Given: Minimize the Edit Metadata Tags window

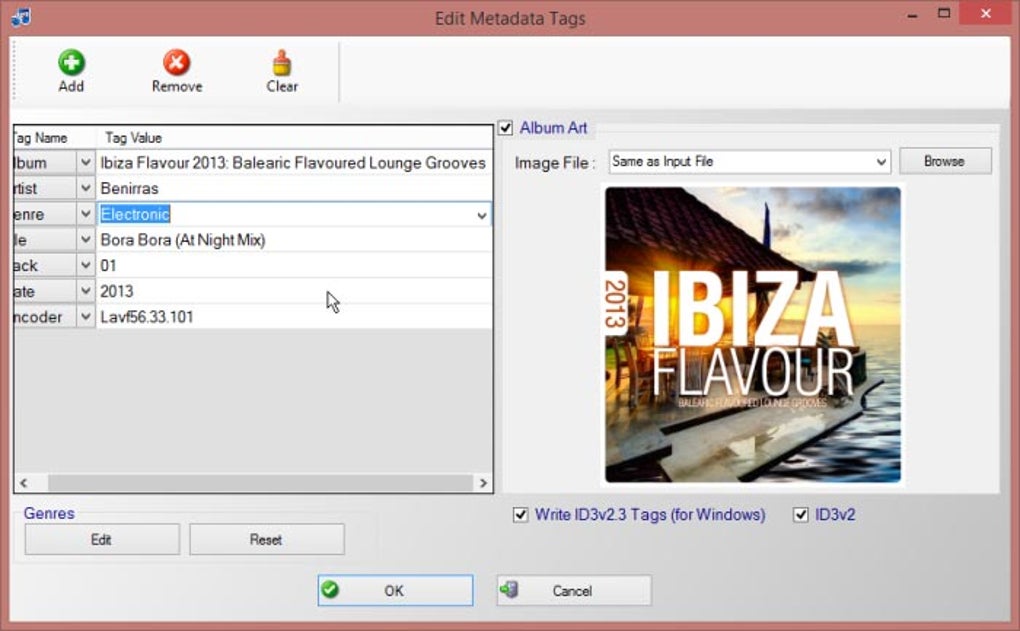Looking at the screenshot, I should [x=913, y=14].
